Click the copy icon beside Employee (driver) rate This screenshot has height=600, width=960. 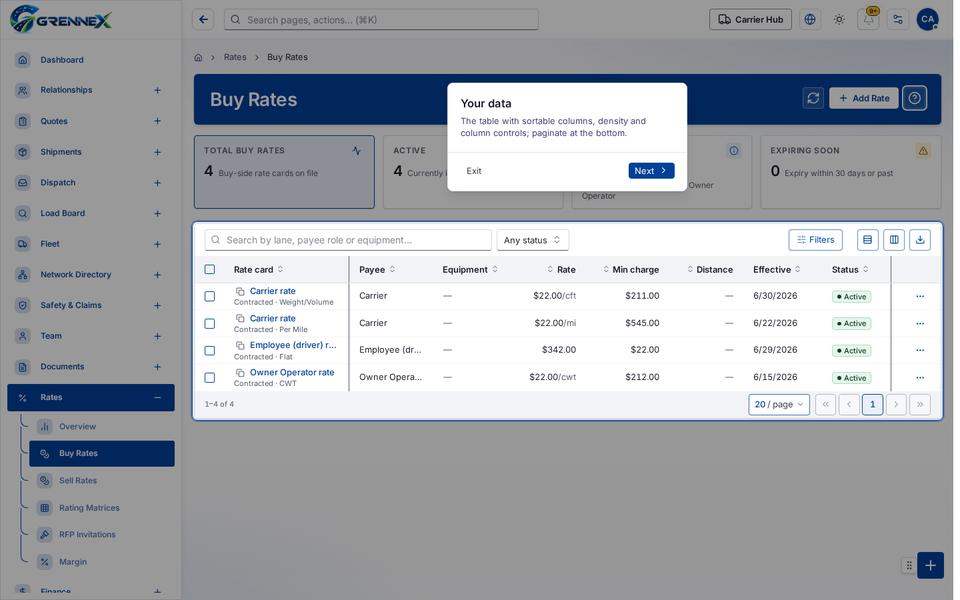(240, 345)
